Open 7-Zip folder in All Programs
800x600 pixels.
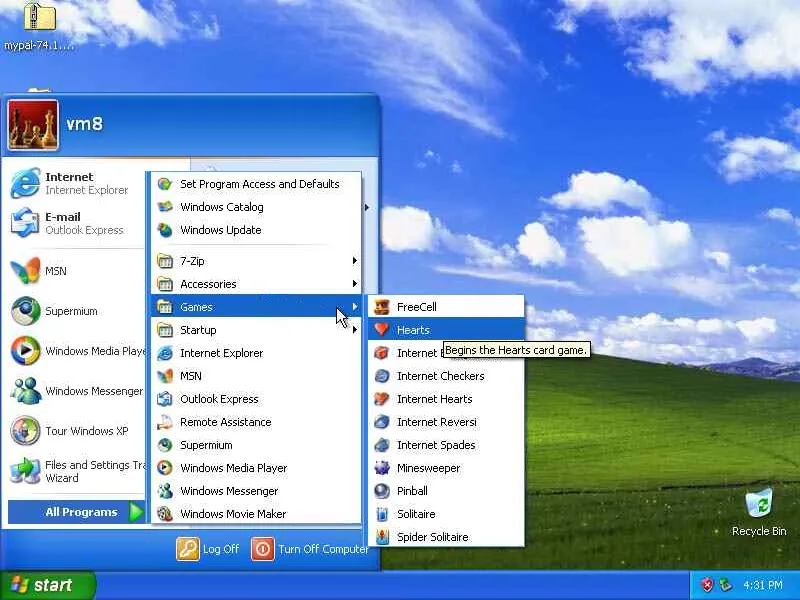tap(256, 261)
